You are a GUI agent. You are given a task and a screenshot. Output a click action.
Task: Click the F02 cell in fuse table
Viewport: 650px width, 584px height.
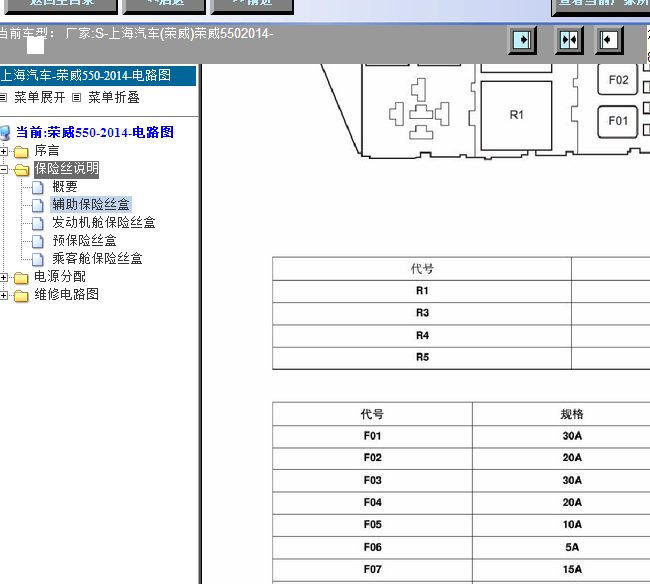pos(372,458)
